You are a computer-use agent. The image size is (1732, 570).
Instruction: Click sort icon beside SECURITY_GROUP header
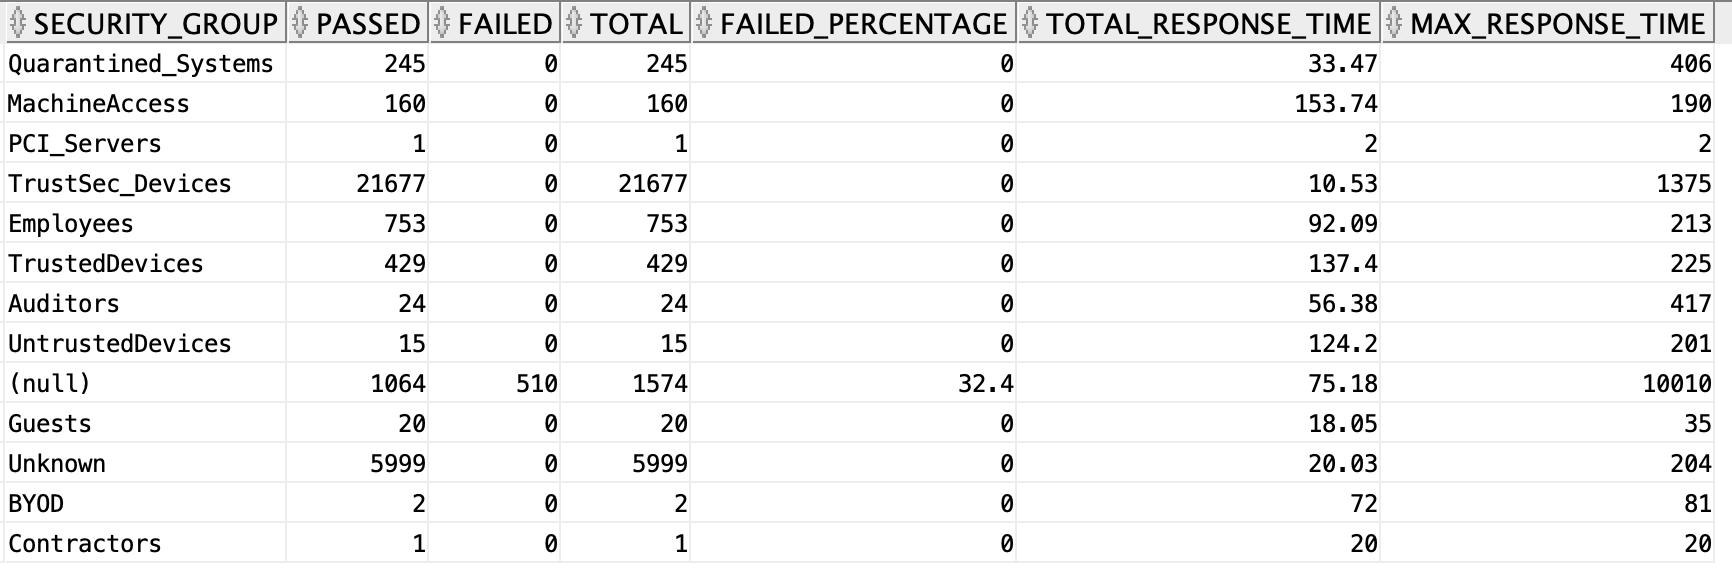click(18, 23)
